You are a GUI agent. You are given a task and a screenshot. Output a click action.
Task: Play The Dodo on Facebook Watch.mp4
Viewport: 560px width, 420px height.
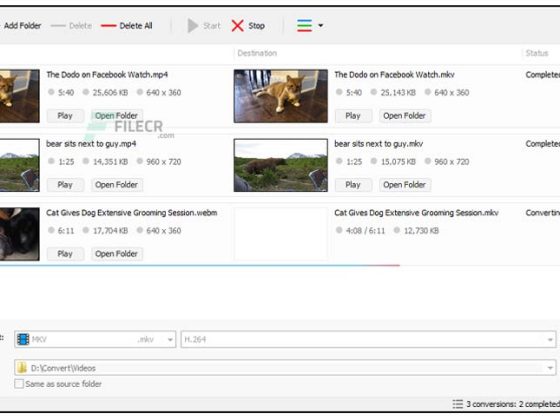point(65,116)
